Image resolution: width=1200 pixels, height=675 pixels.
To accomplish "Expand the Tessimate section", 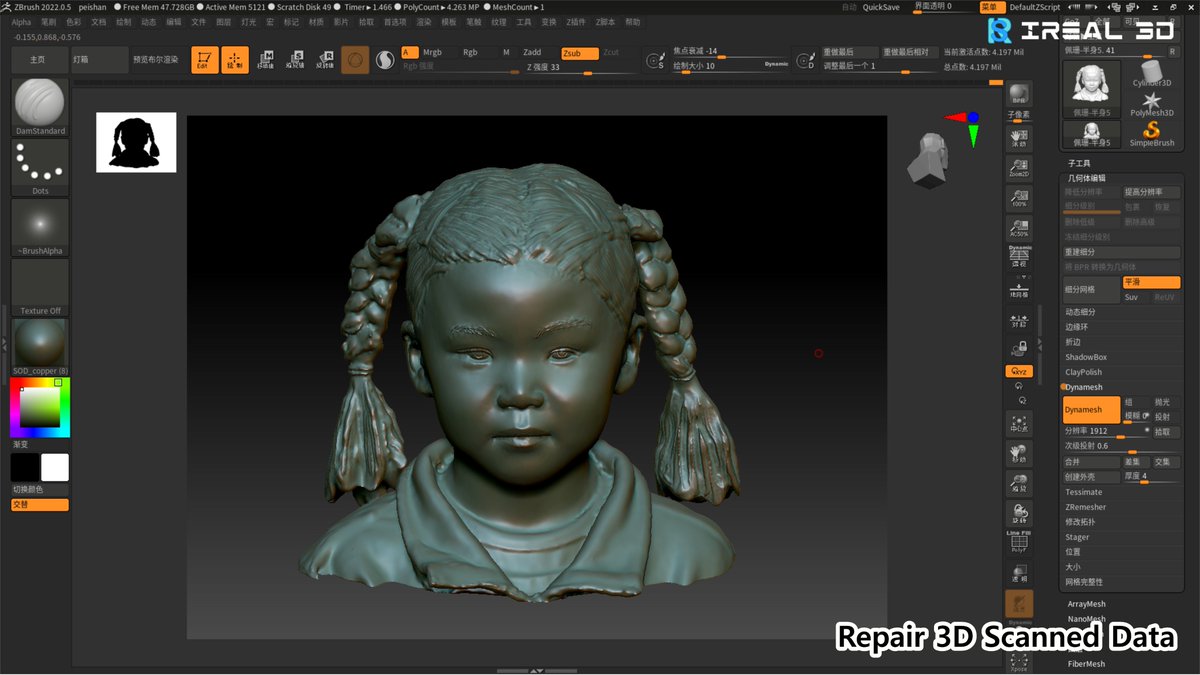I will [1084, 492].
